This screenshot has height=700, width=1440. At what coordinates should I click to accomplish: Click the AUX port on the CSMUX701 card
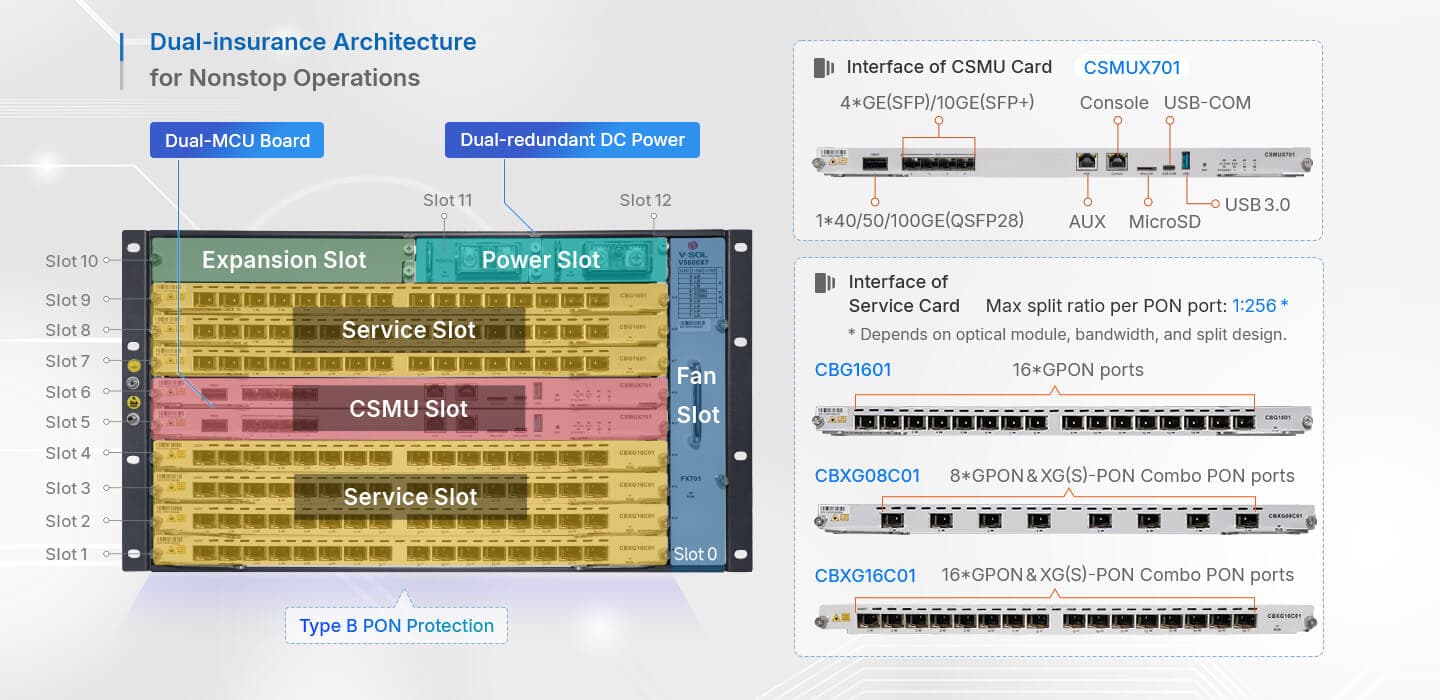point(1087,162)
